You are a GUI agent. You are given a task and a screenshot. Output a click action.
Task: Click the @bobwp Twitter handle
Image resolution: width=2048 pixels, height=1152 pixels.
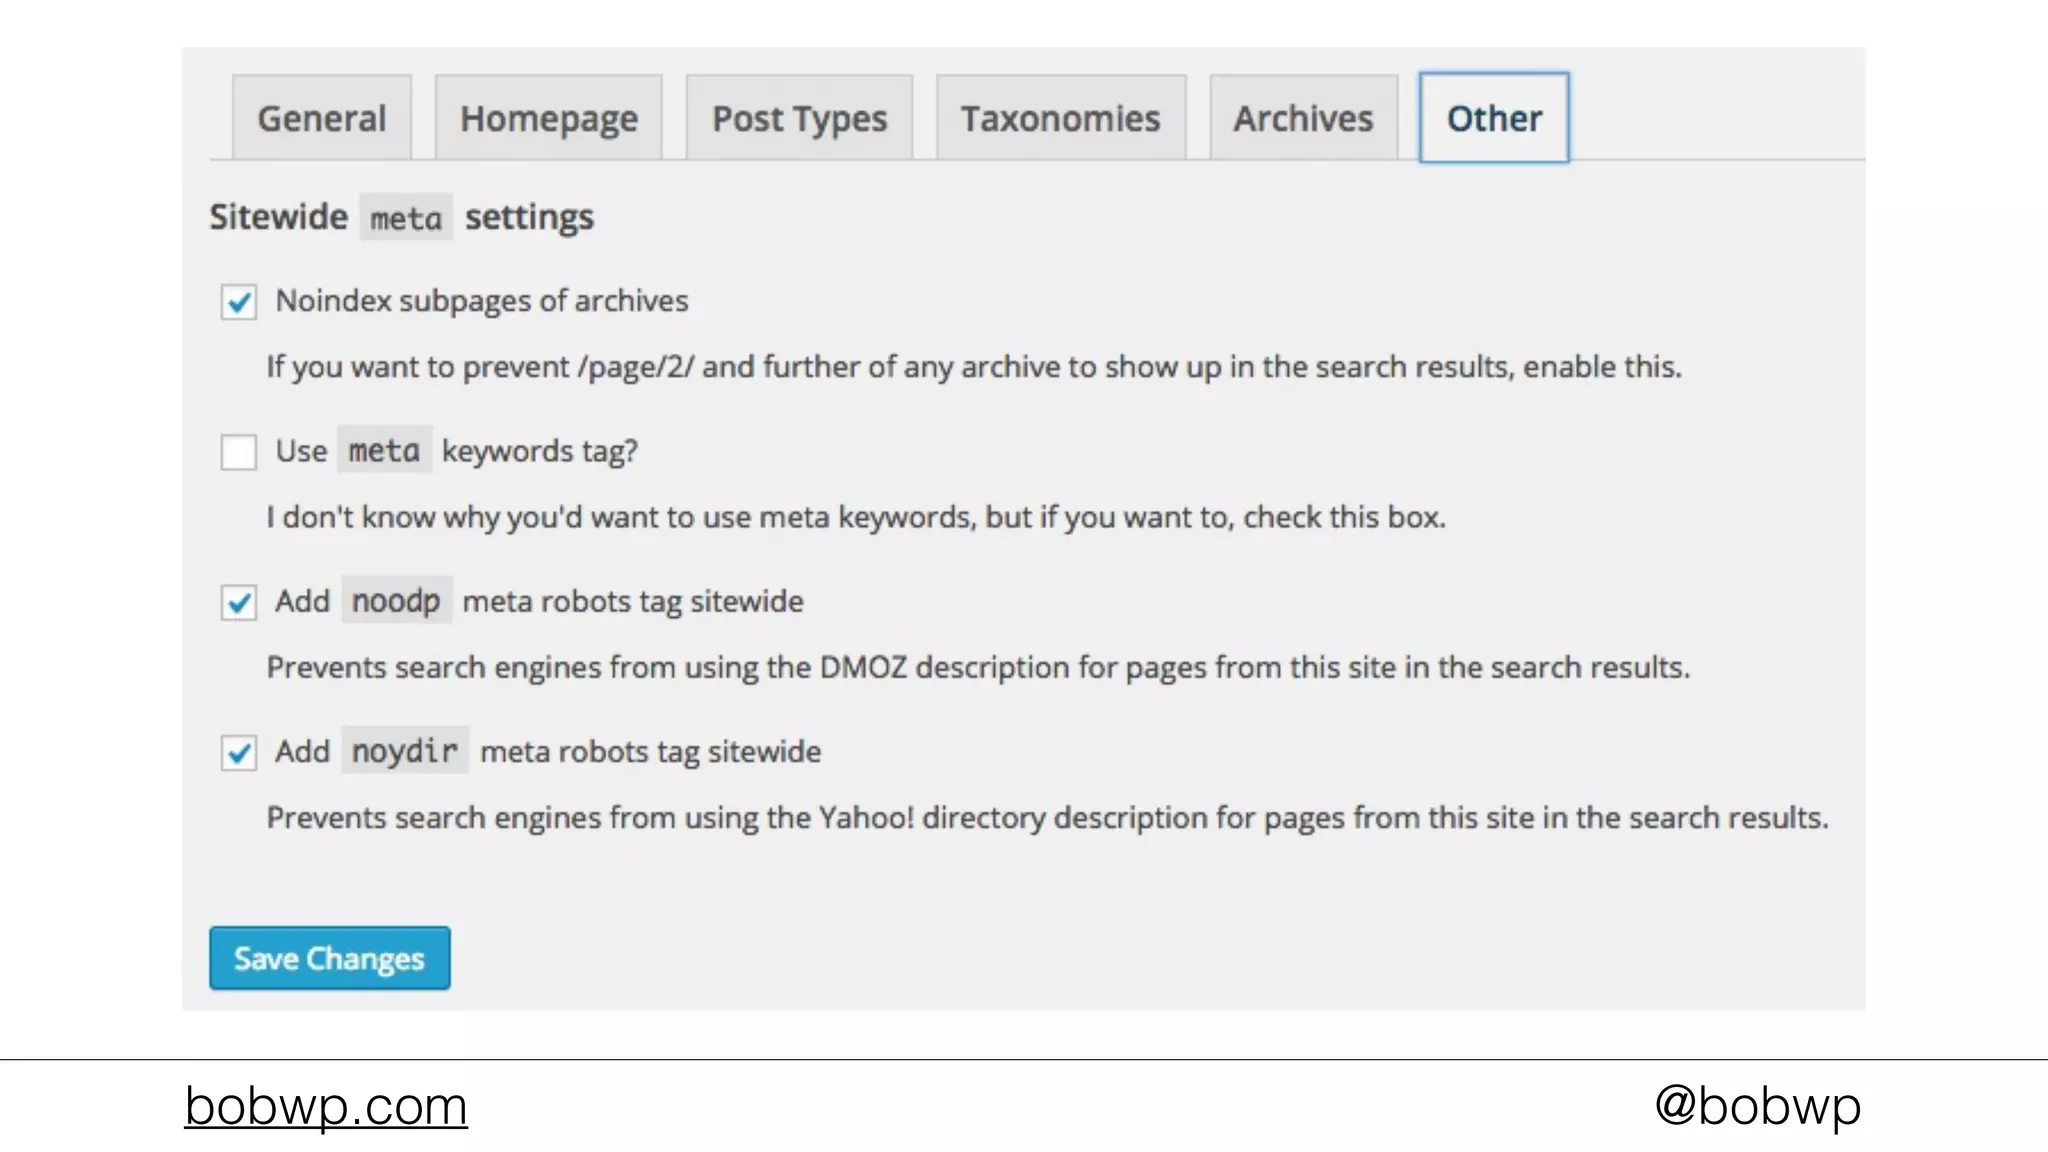point(1757,1106)
